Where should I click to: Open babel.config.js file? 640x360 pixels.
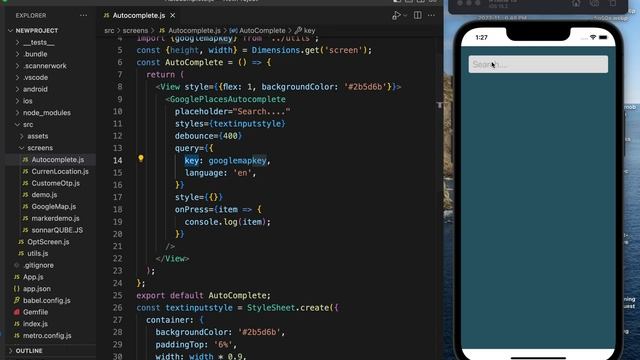47,300
